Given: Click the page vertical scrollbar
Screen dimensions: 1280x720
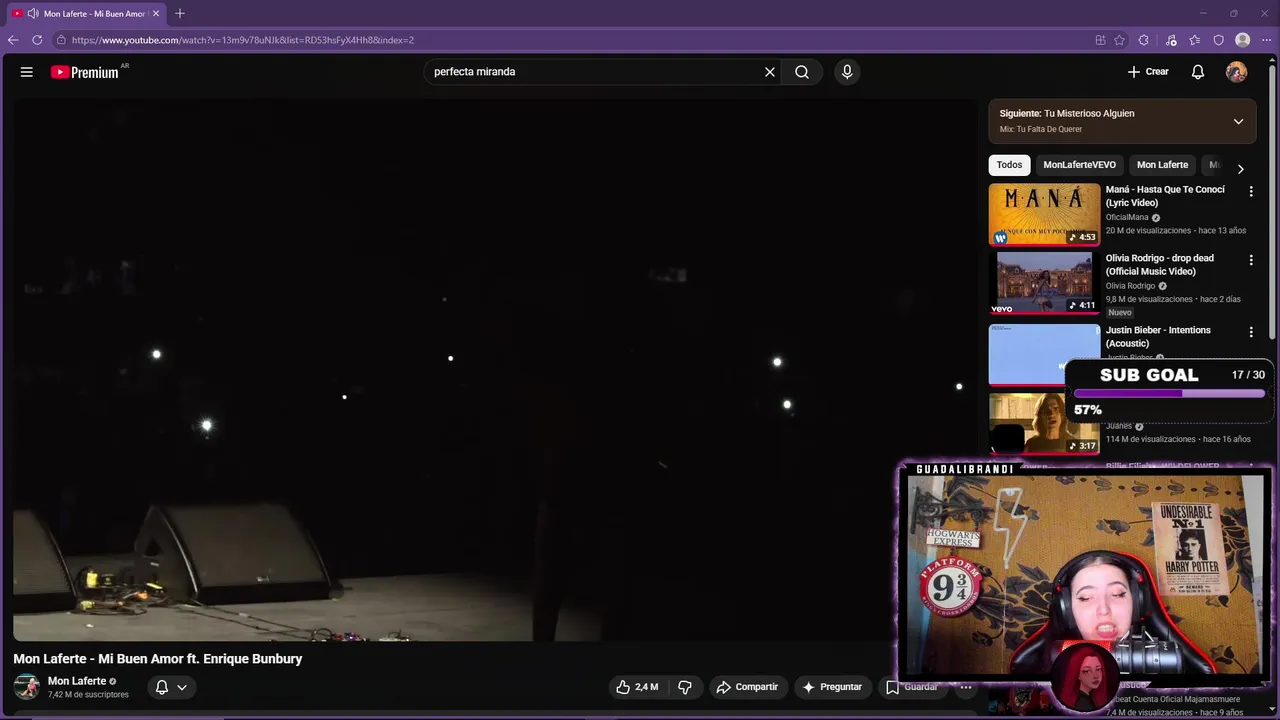Looking at the screenshot, I should pyautogui.click(x=1273, y=200).
